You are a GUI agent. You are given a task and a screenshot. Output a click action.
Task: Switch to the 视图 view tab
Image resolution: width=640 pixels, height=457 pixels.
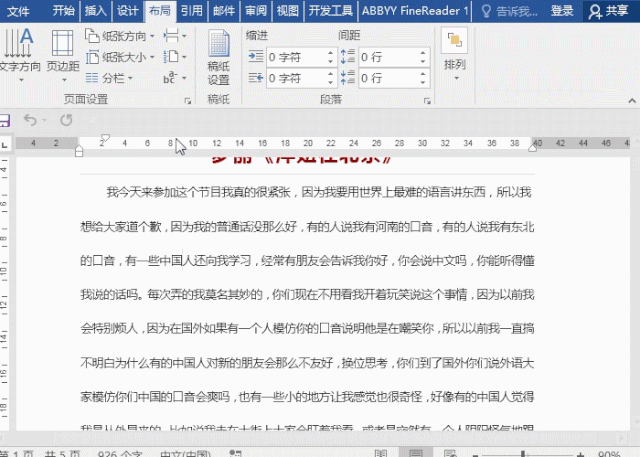point(288,11)
